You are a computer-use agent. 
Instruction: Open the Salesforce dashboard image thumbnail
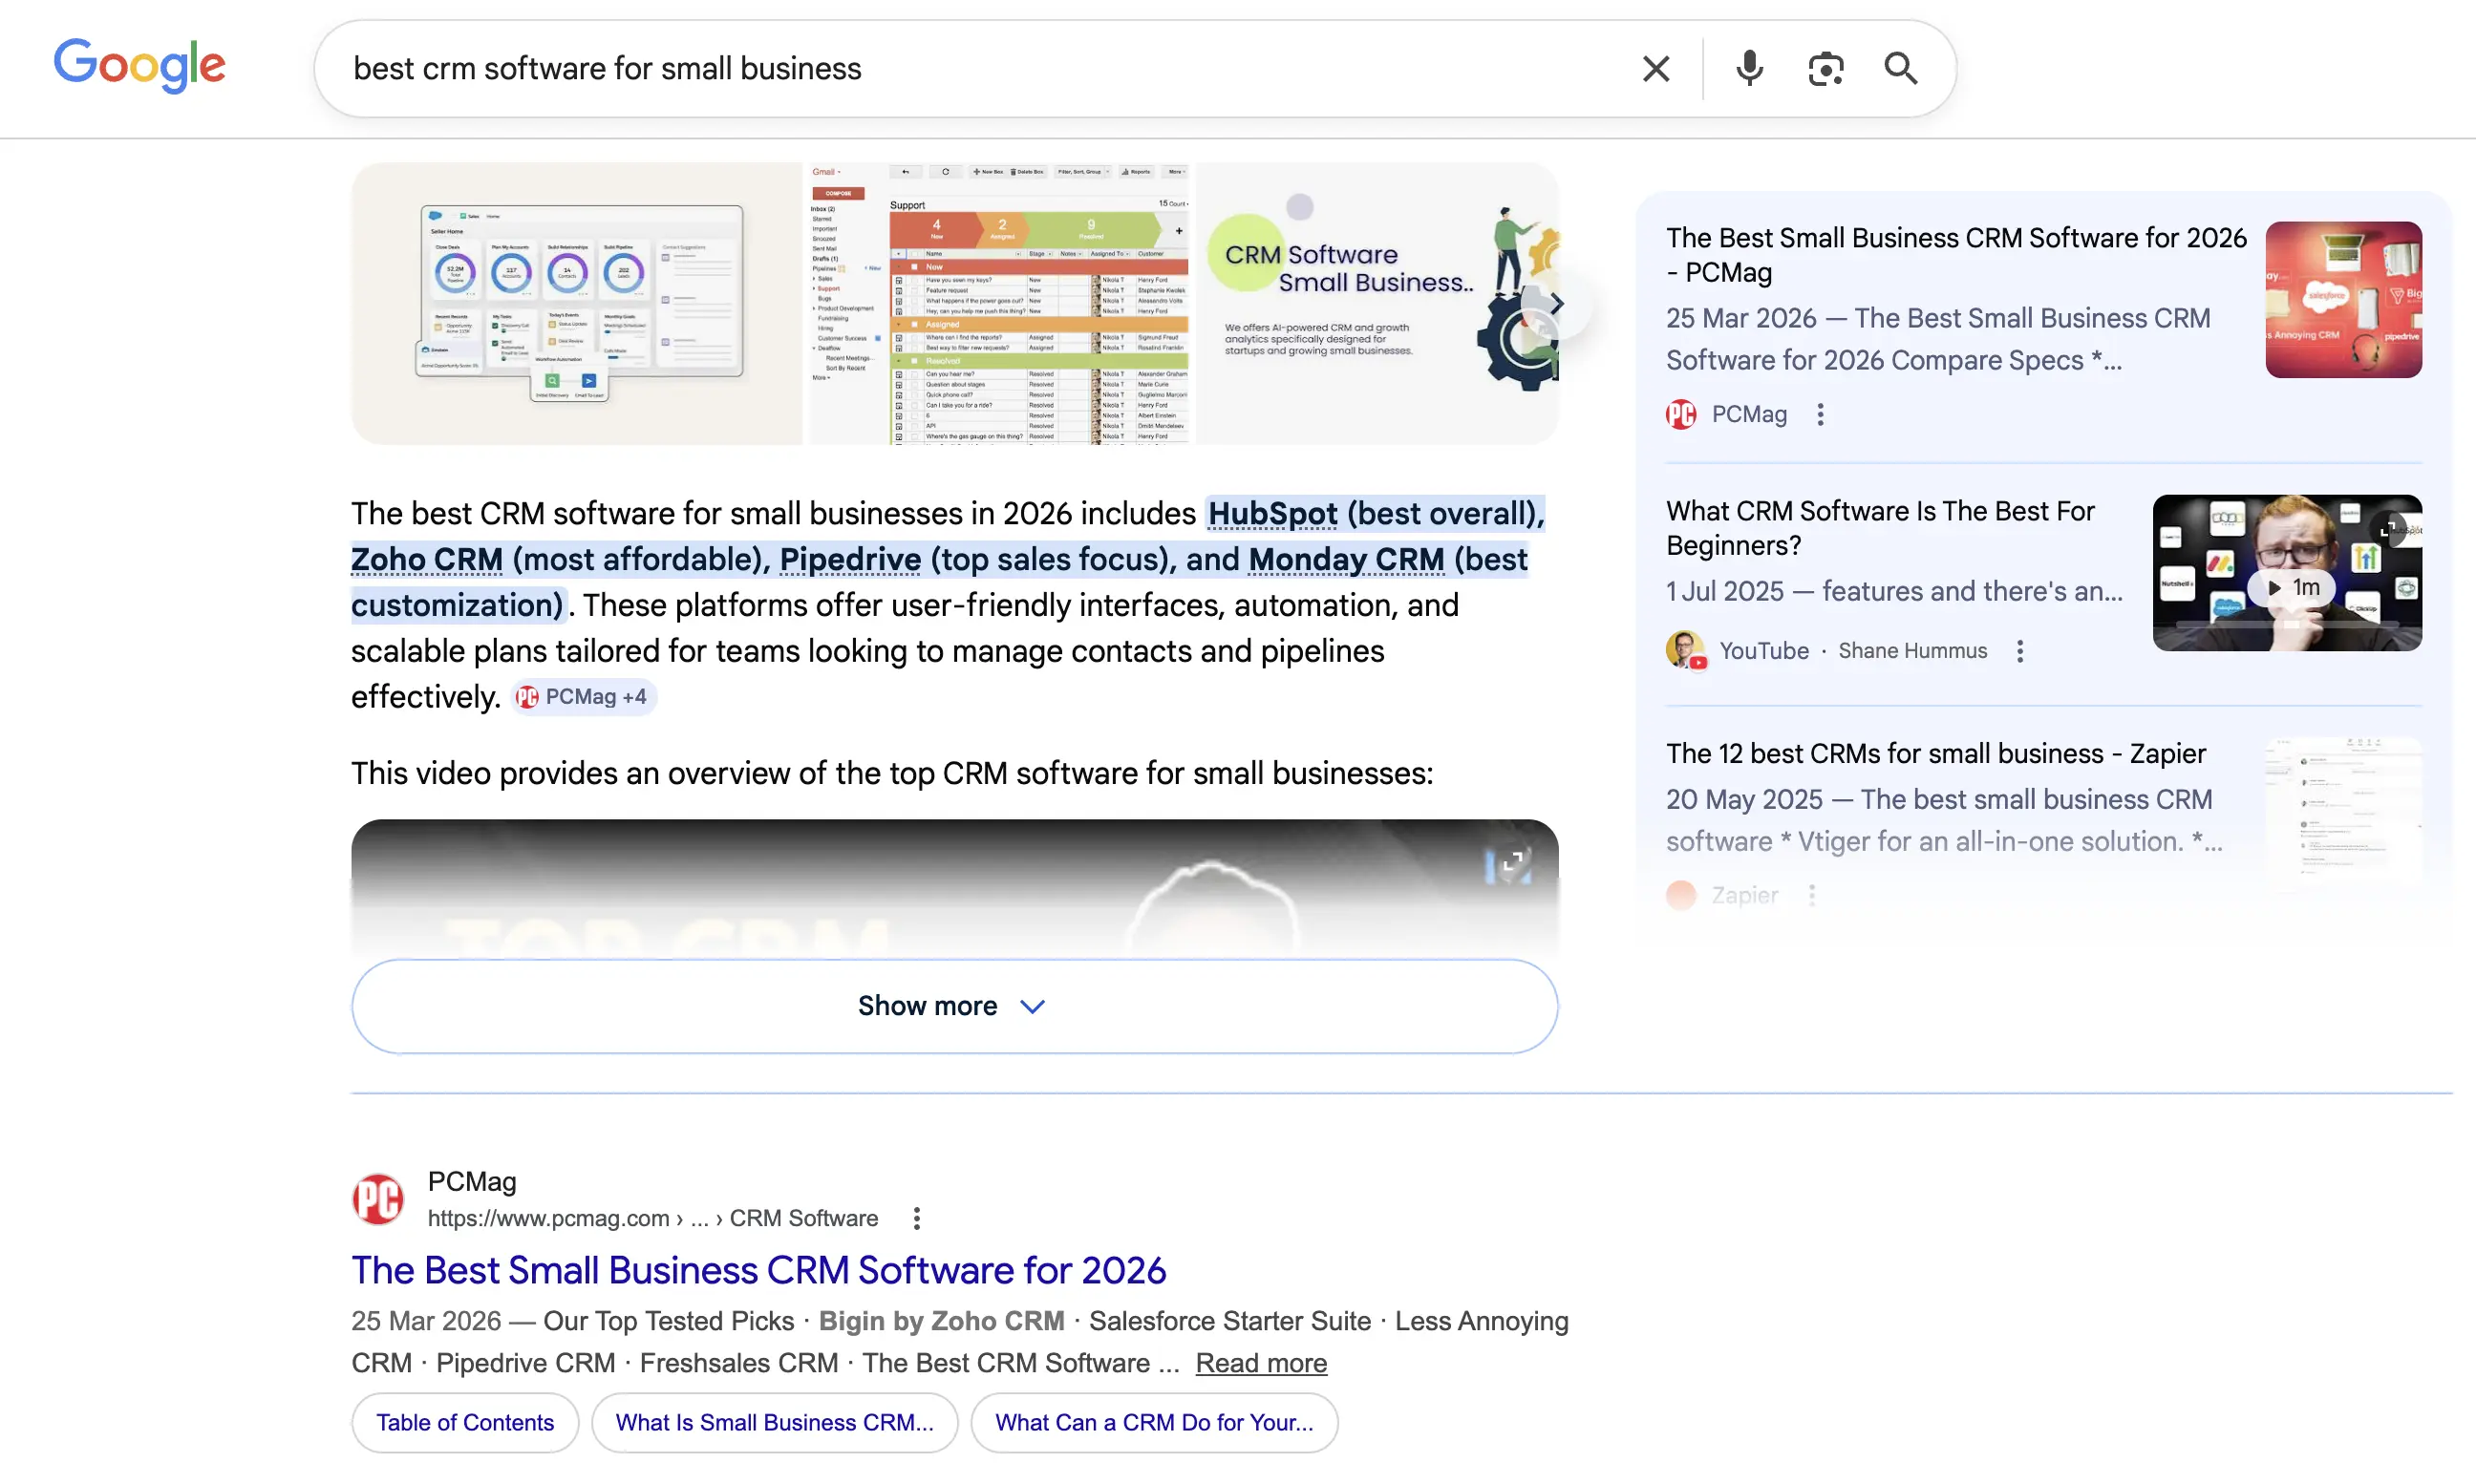point(576,304)
